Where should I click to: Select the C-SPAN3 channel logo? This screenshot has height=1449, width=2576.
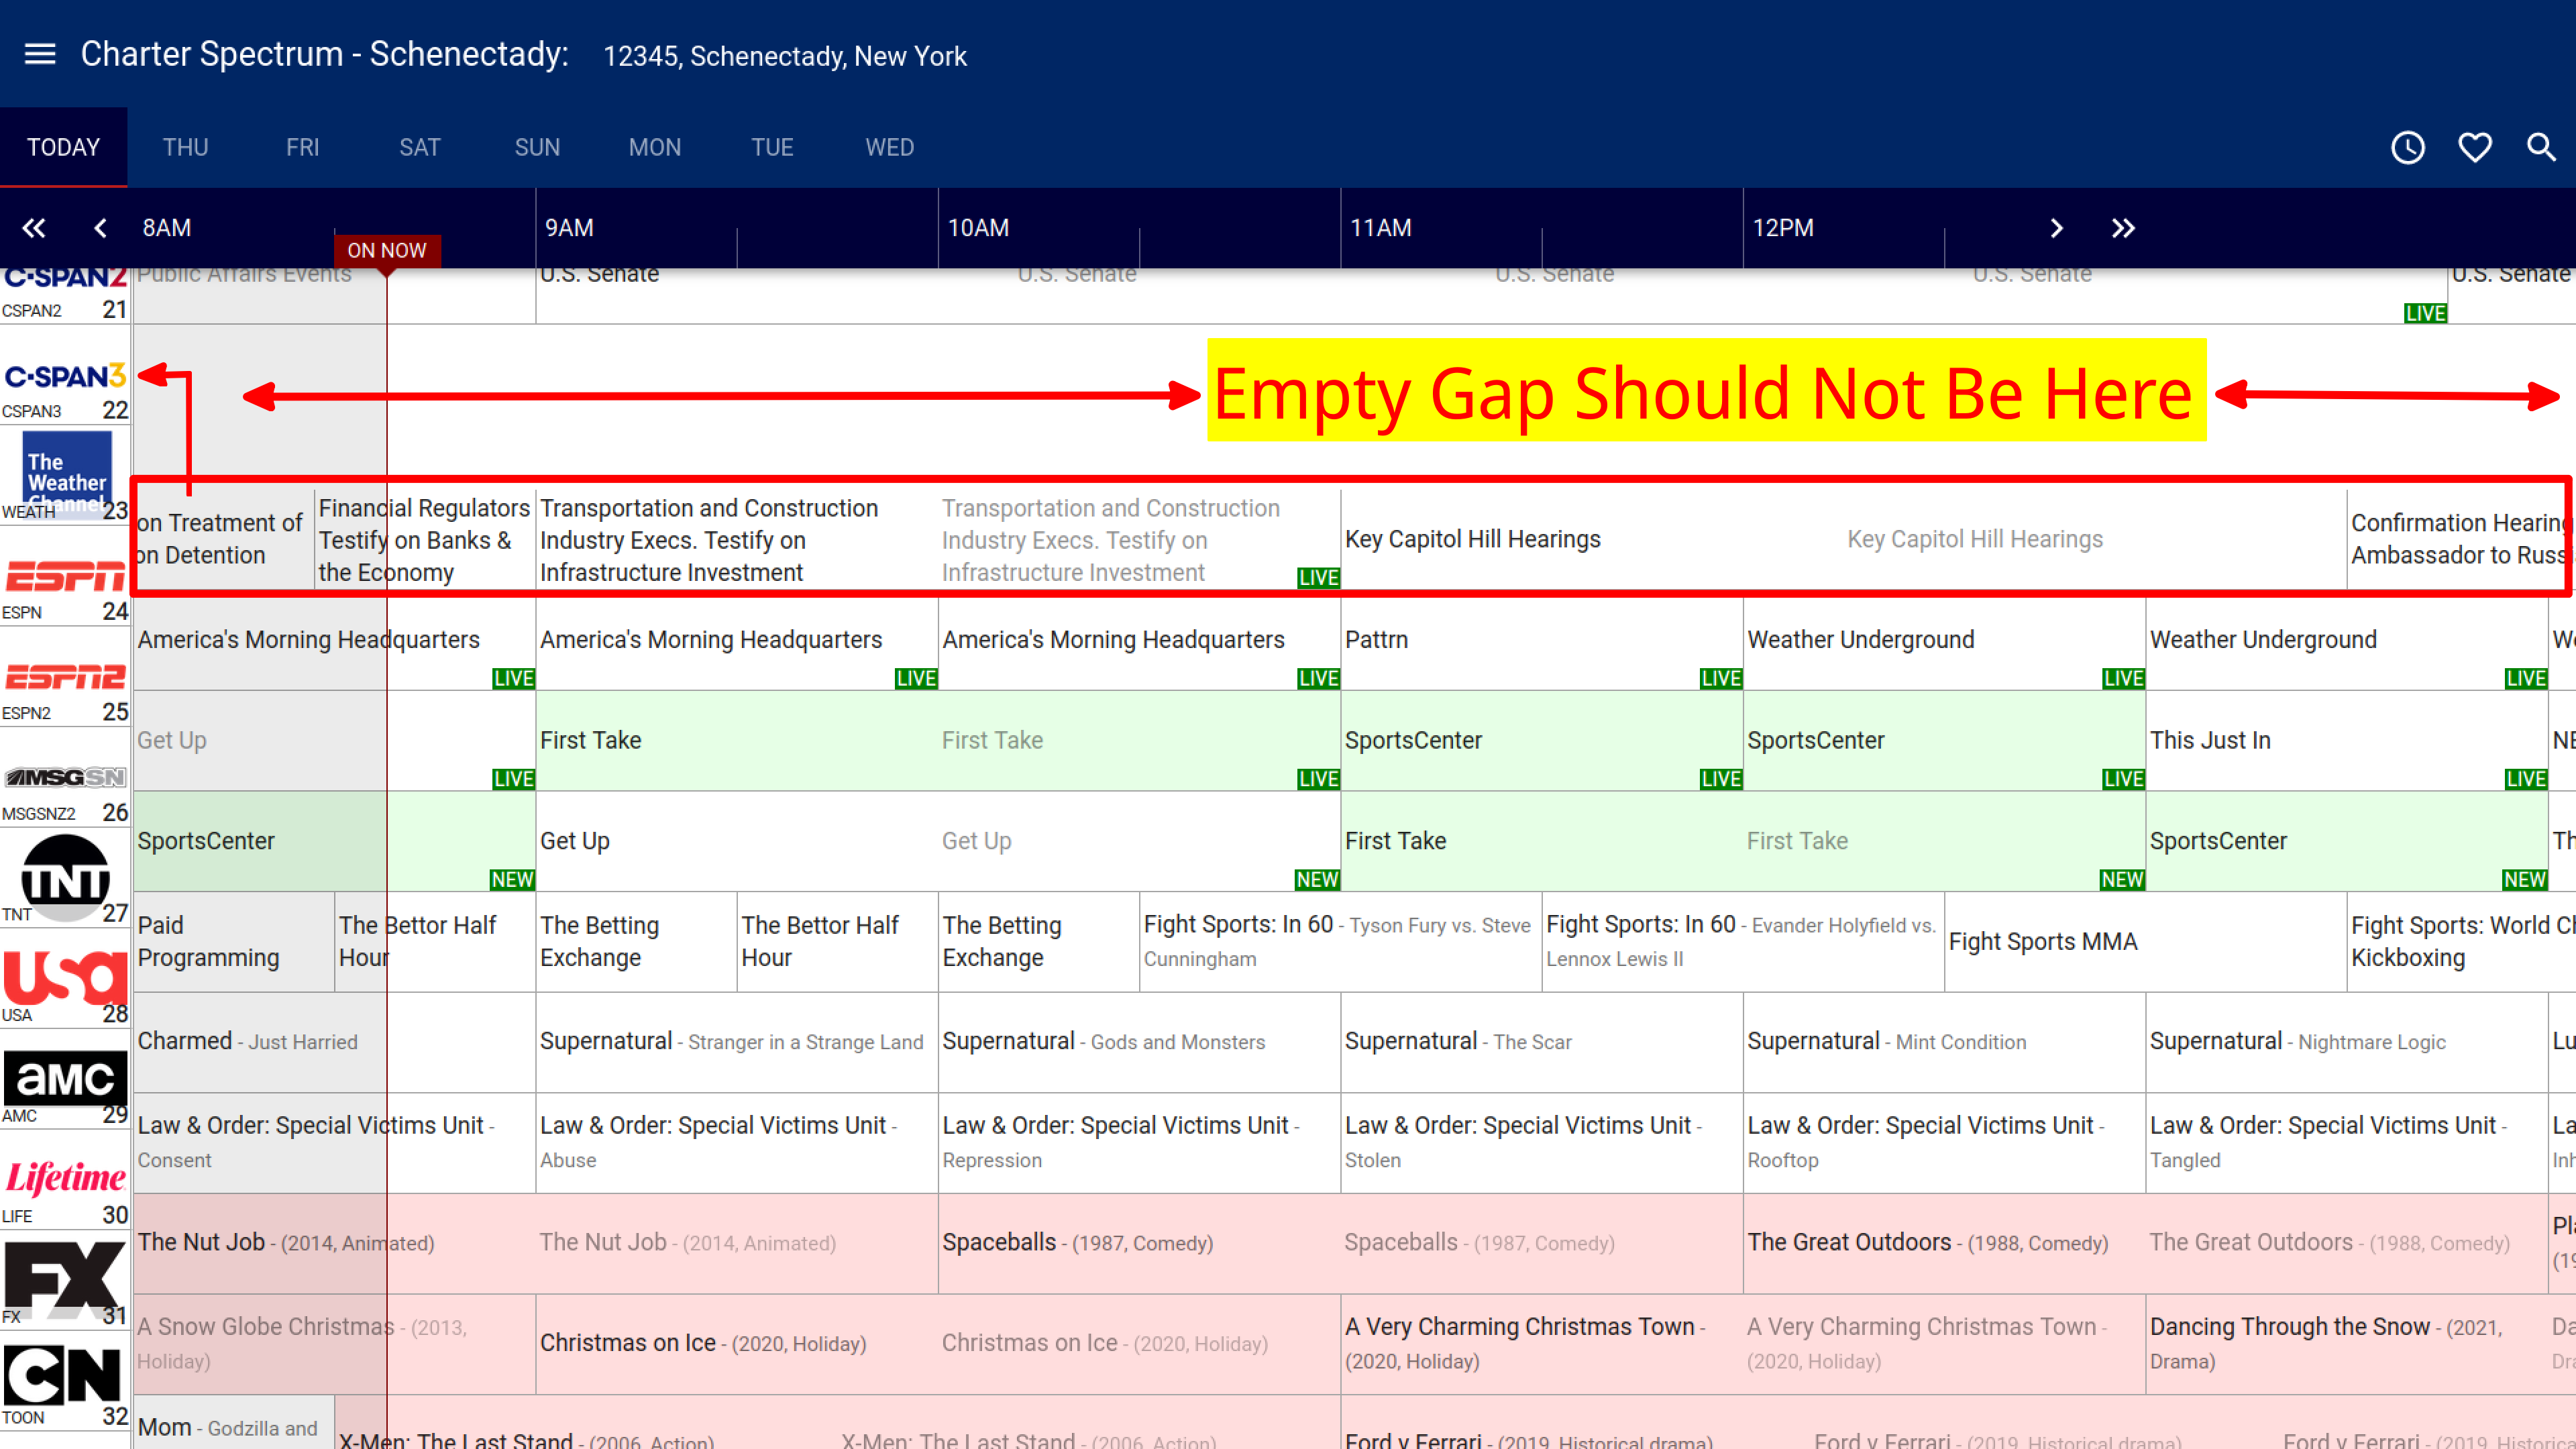[x=65, y=376]
